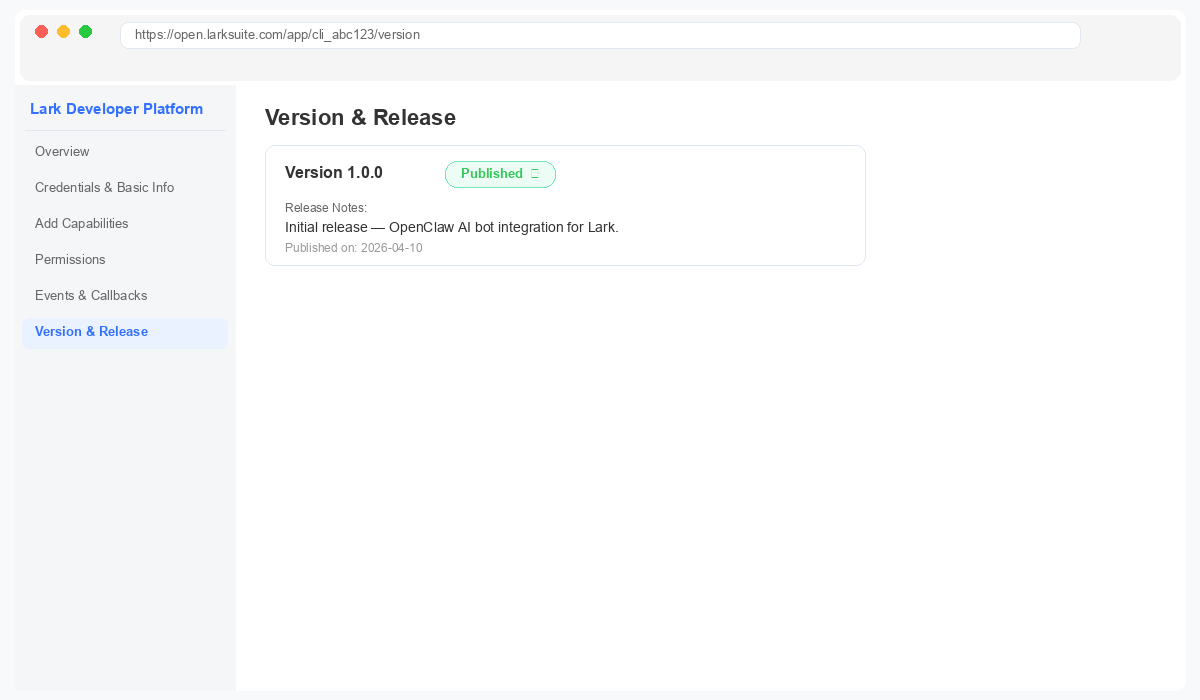Image resolution: width=1200 pixels, height=700 pixels.
Task: Select the Release Notes label
Action: point(326,208)
